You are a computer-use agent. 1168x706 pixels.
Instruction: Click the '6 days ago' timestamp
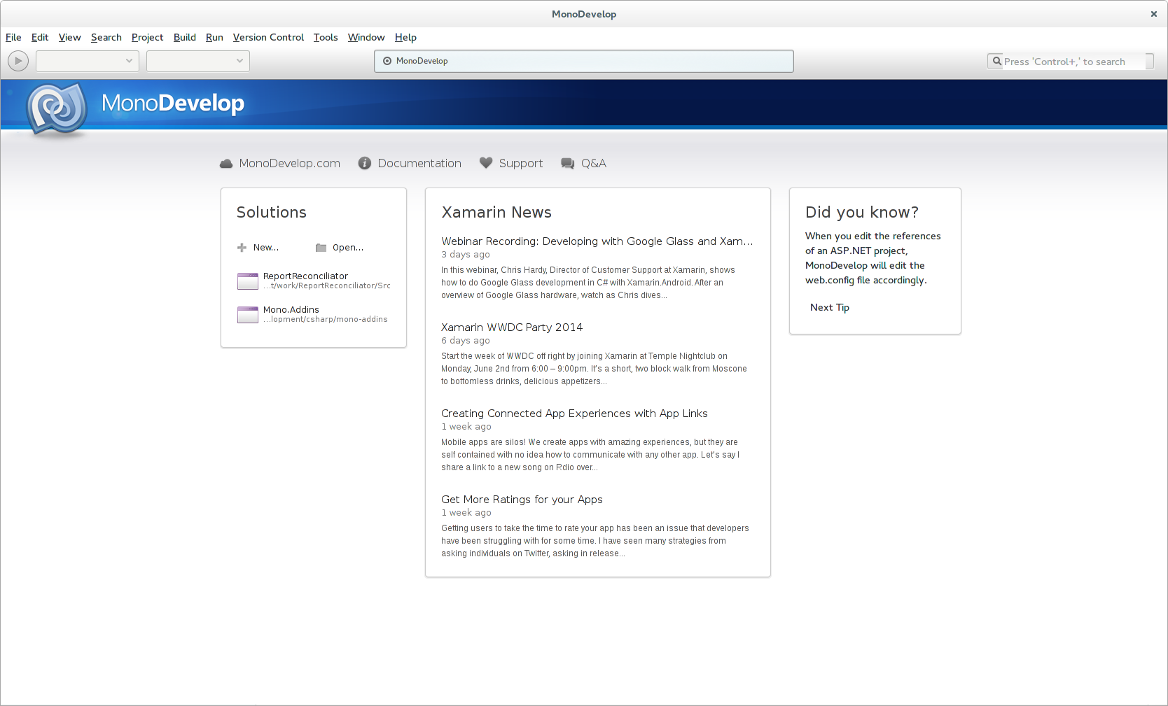tap(466, 340)
